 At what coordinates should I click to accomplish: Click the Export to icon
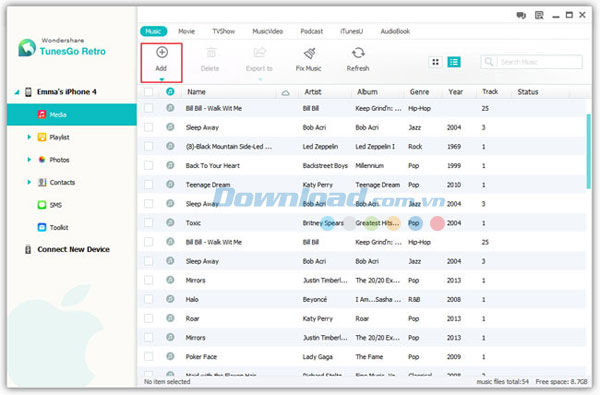[259, 52]
